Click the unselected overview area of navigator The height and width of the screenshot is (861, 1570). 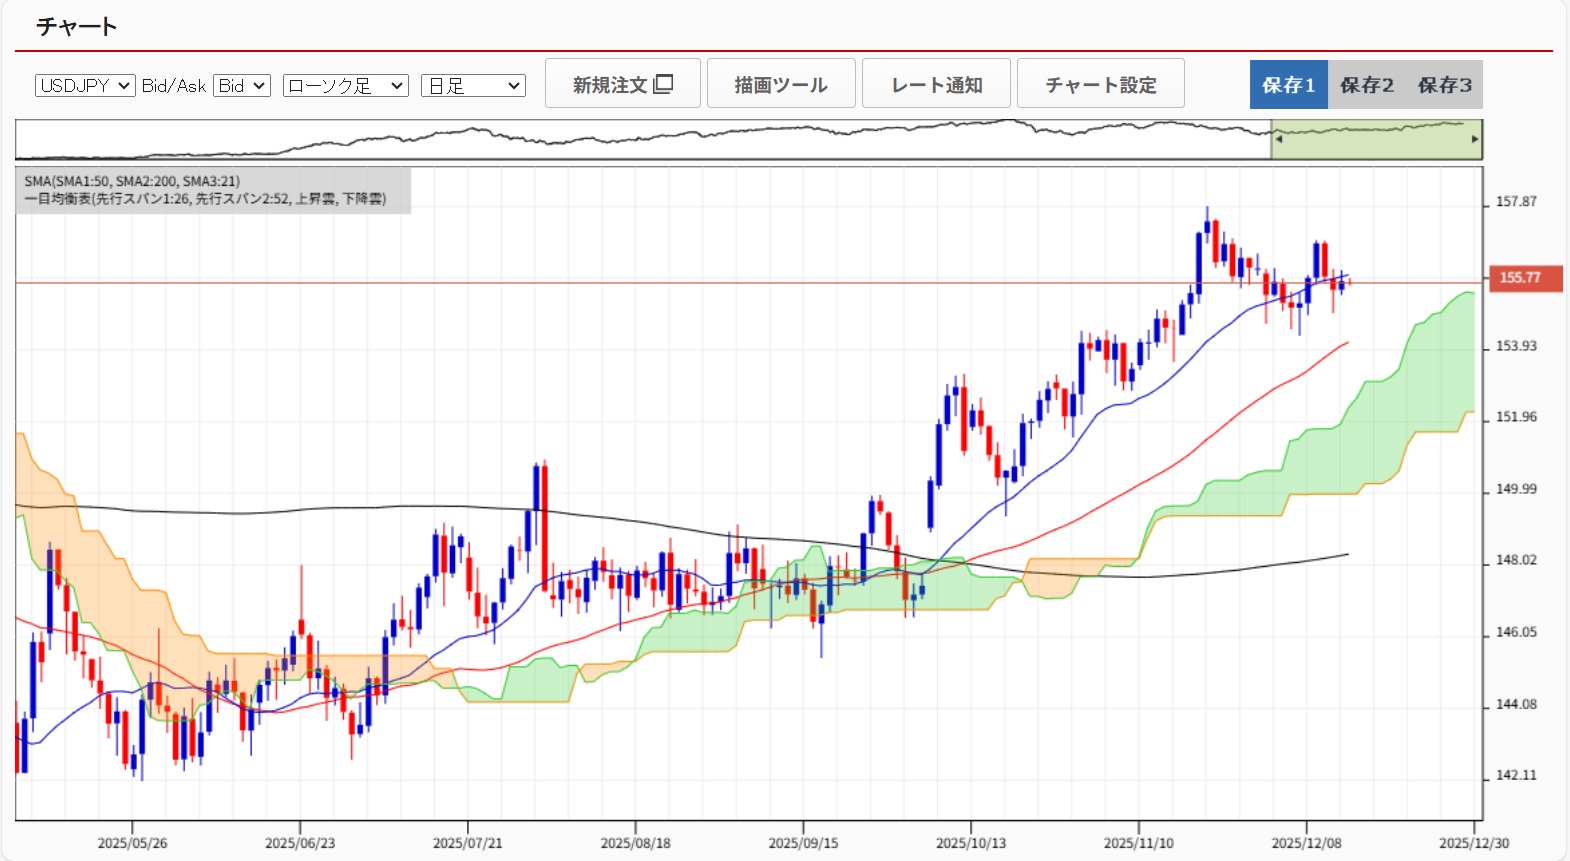[x=640, y=140]
